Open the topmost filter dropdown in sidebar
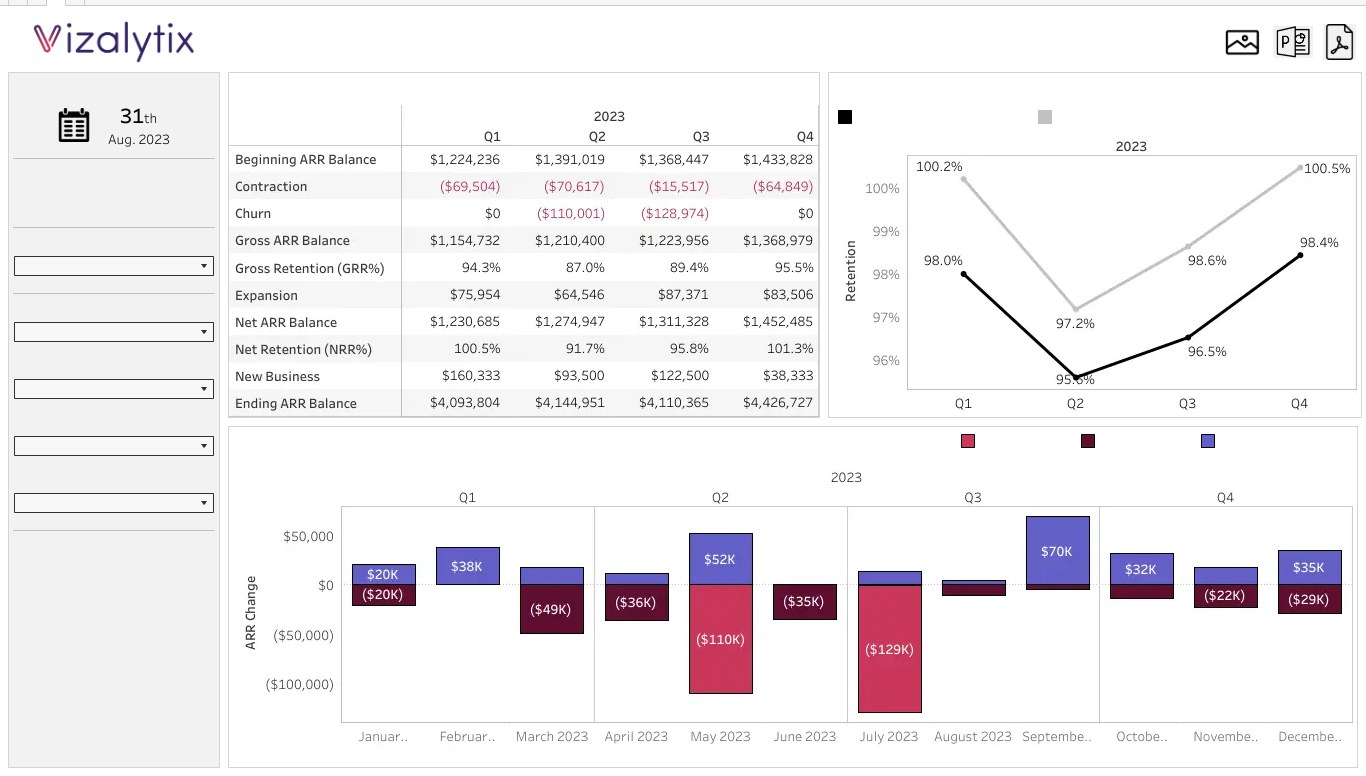The height and width of the screenshot is (776, 1366). (114, 266)
